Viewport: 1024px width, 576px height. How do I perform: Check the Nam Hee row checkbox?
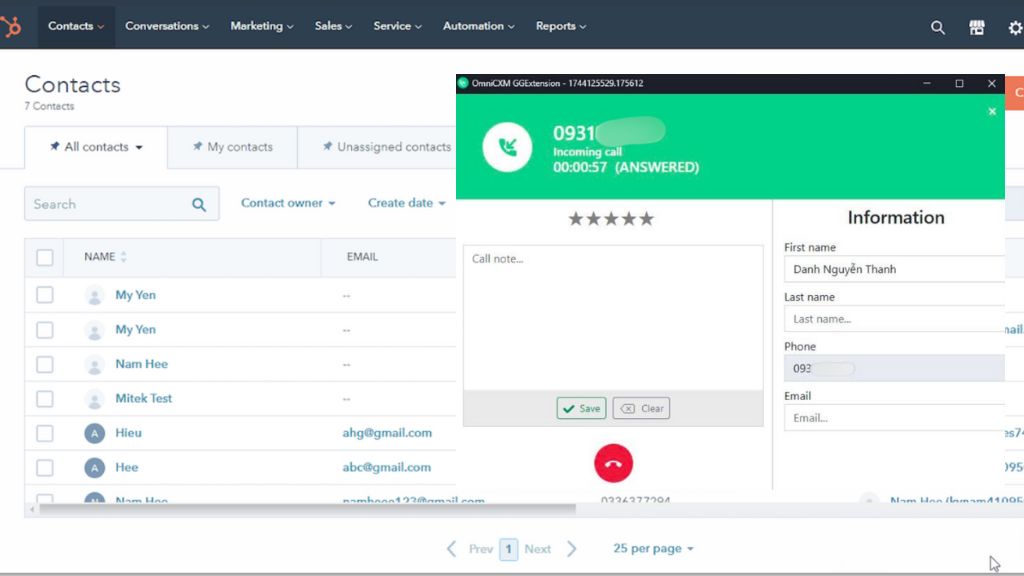[x=44, y=364]
